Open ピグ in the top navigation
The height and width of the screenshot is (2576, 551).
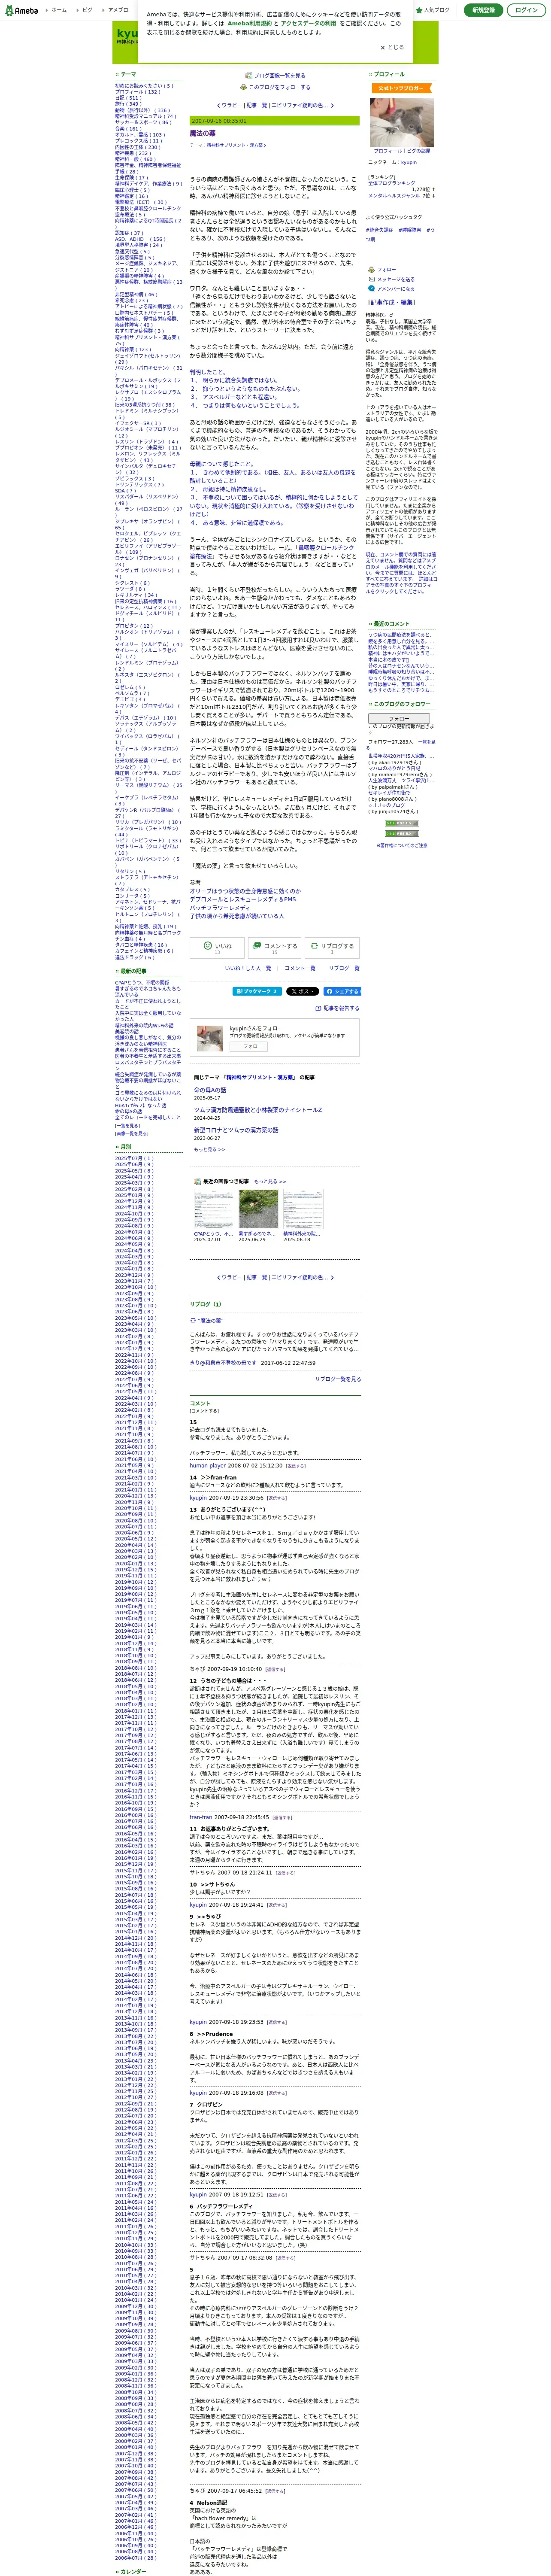point(85,10)
